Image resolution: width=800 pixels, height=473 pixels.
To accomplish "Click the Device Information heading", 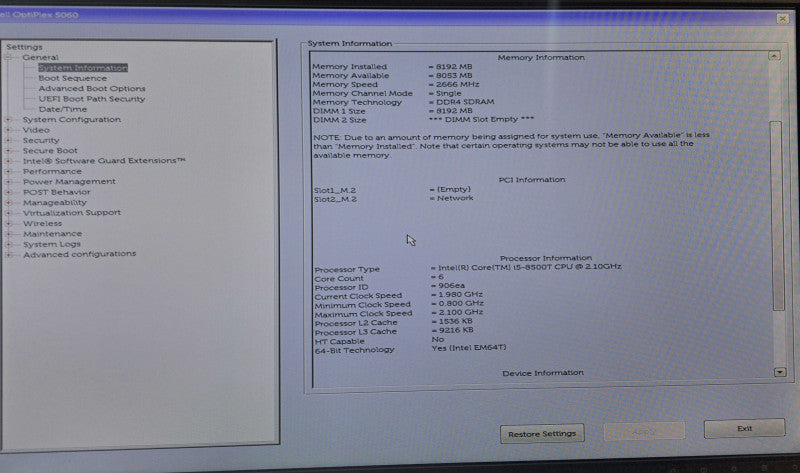I will [543, 373].
